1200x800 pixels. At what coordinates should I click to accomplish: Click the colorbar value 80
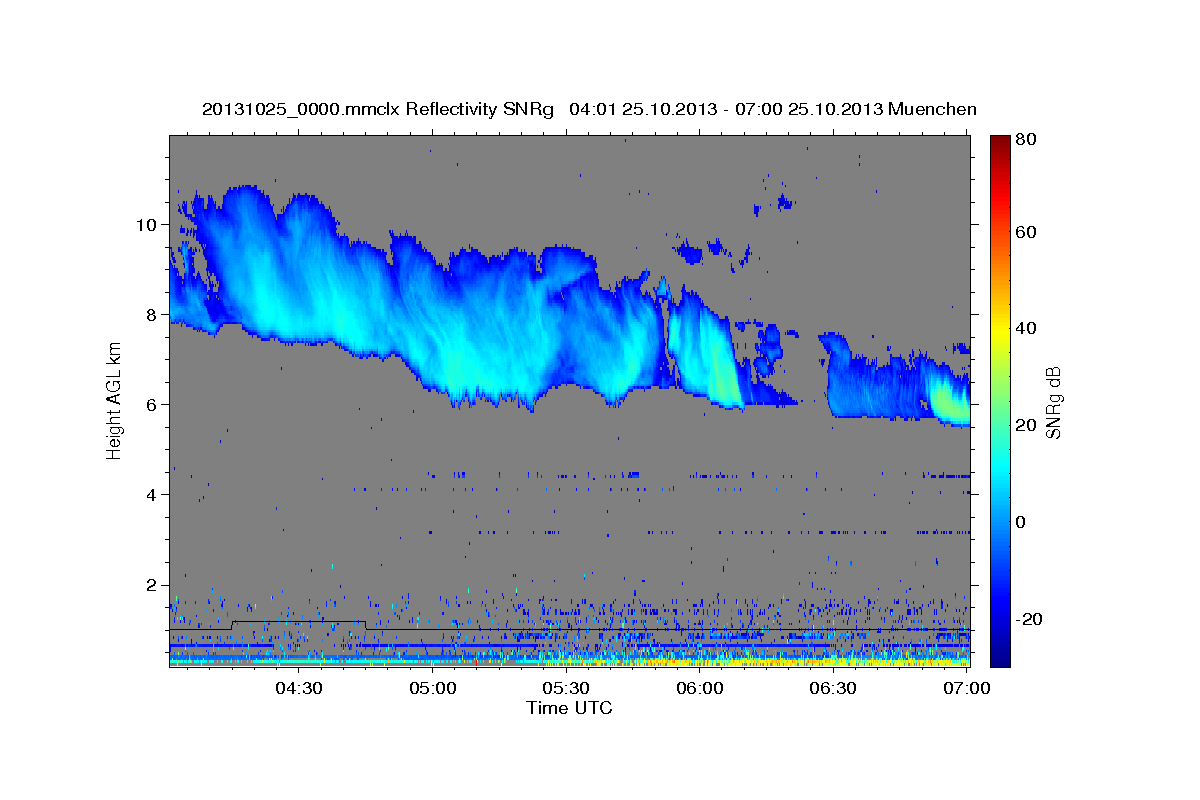pyautogui.click(x=1025, y=139)
